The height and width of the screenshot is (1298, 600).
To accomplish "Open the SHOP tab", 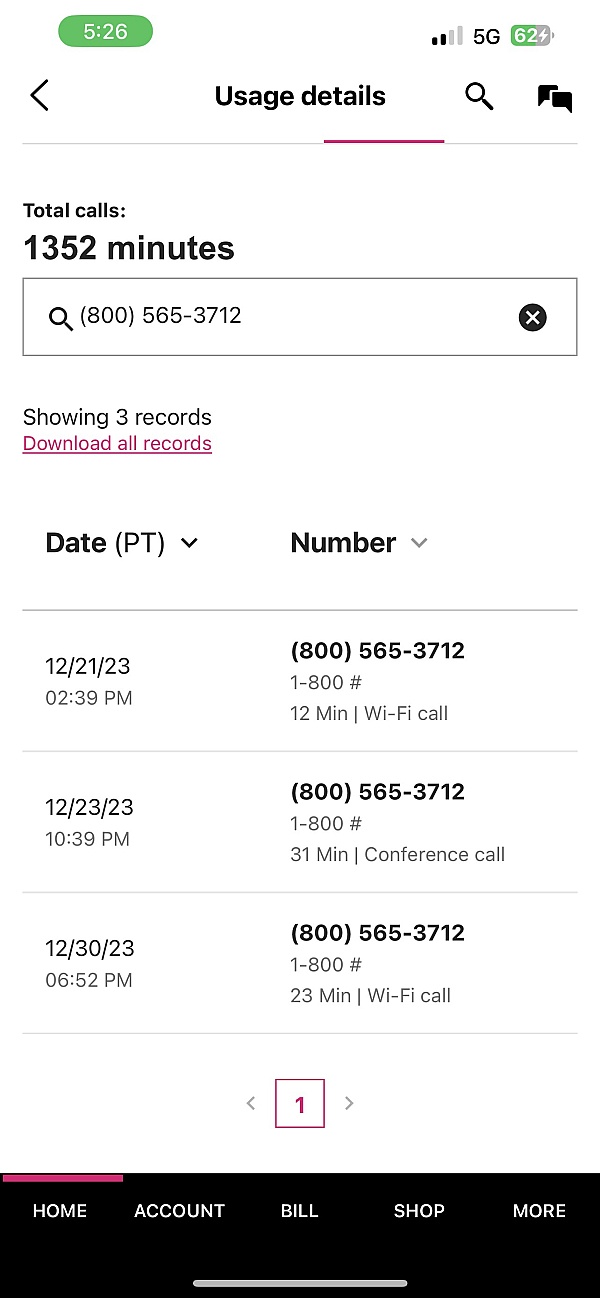I will click(x=419, y=1211).
